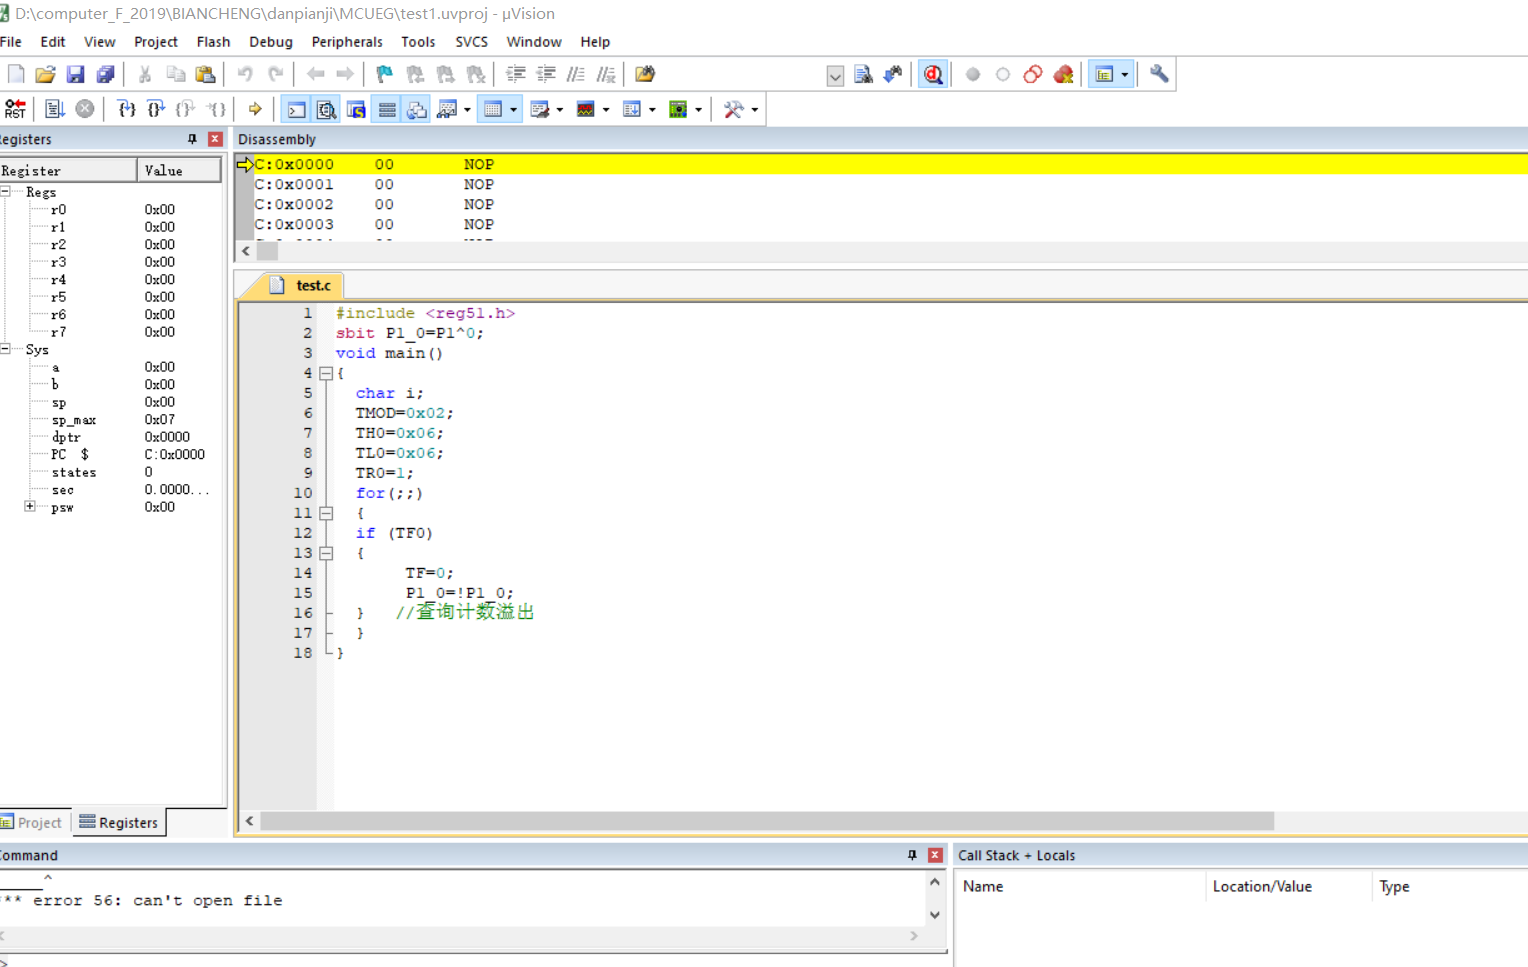Screen dimensions: 1528x967
Task: Switch to the Project tab
Action: 36,823
